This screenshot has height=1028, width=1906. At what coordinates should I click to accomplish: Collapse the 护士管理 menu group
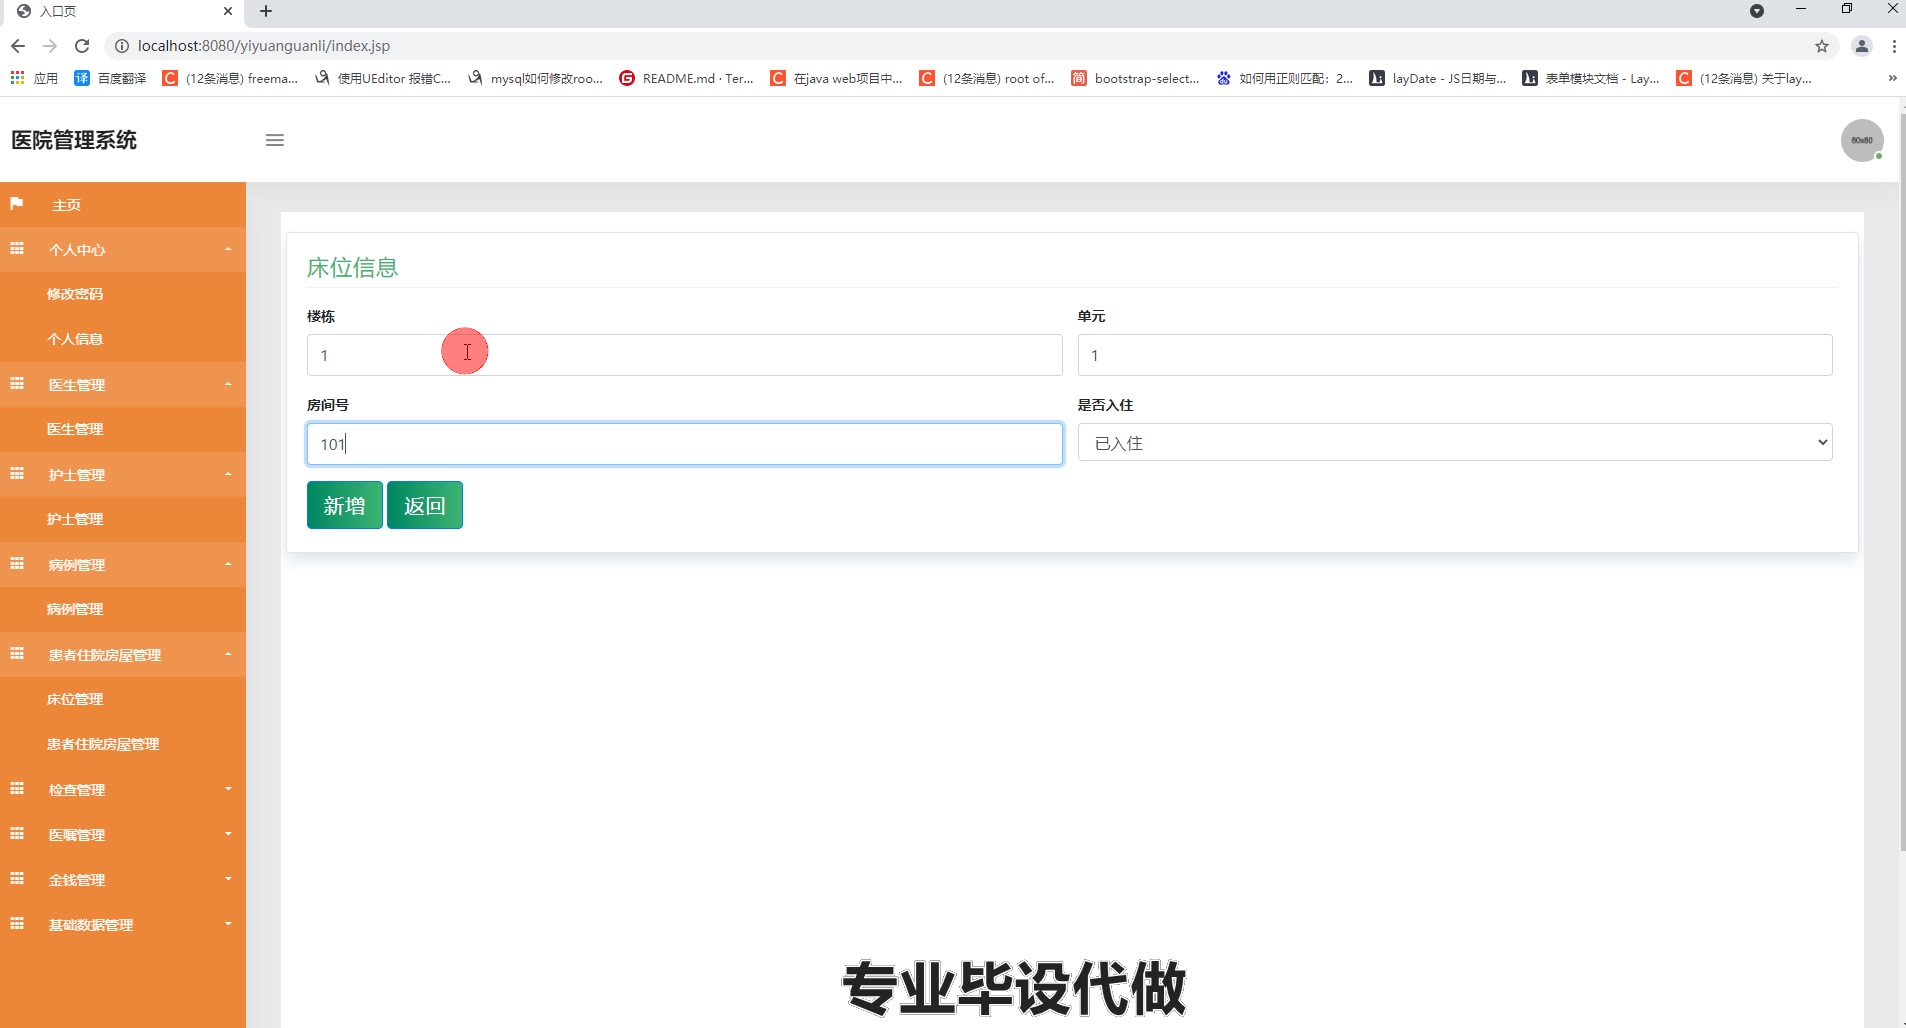coord(123,474)
